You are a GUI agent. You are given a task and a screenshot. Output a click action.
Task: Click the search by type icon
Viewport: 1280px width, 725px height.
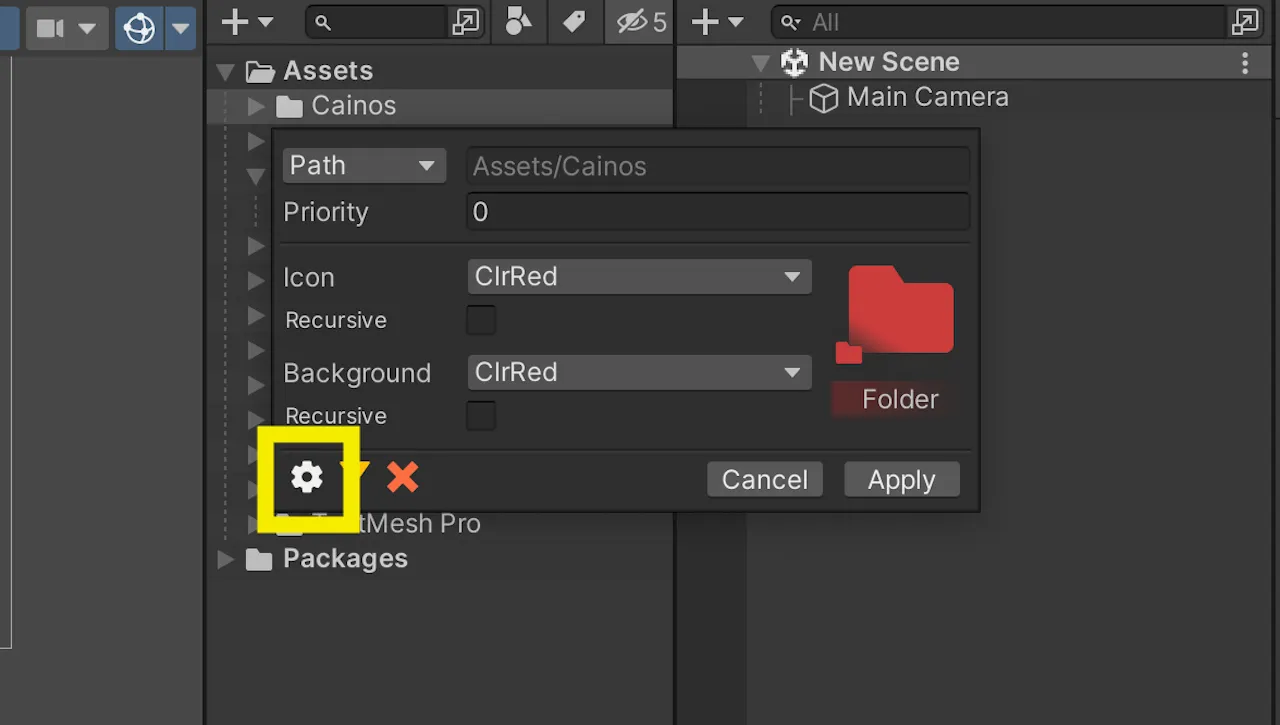point(518,22)
